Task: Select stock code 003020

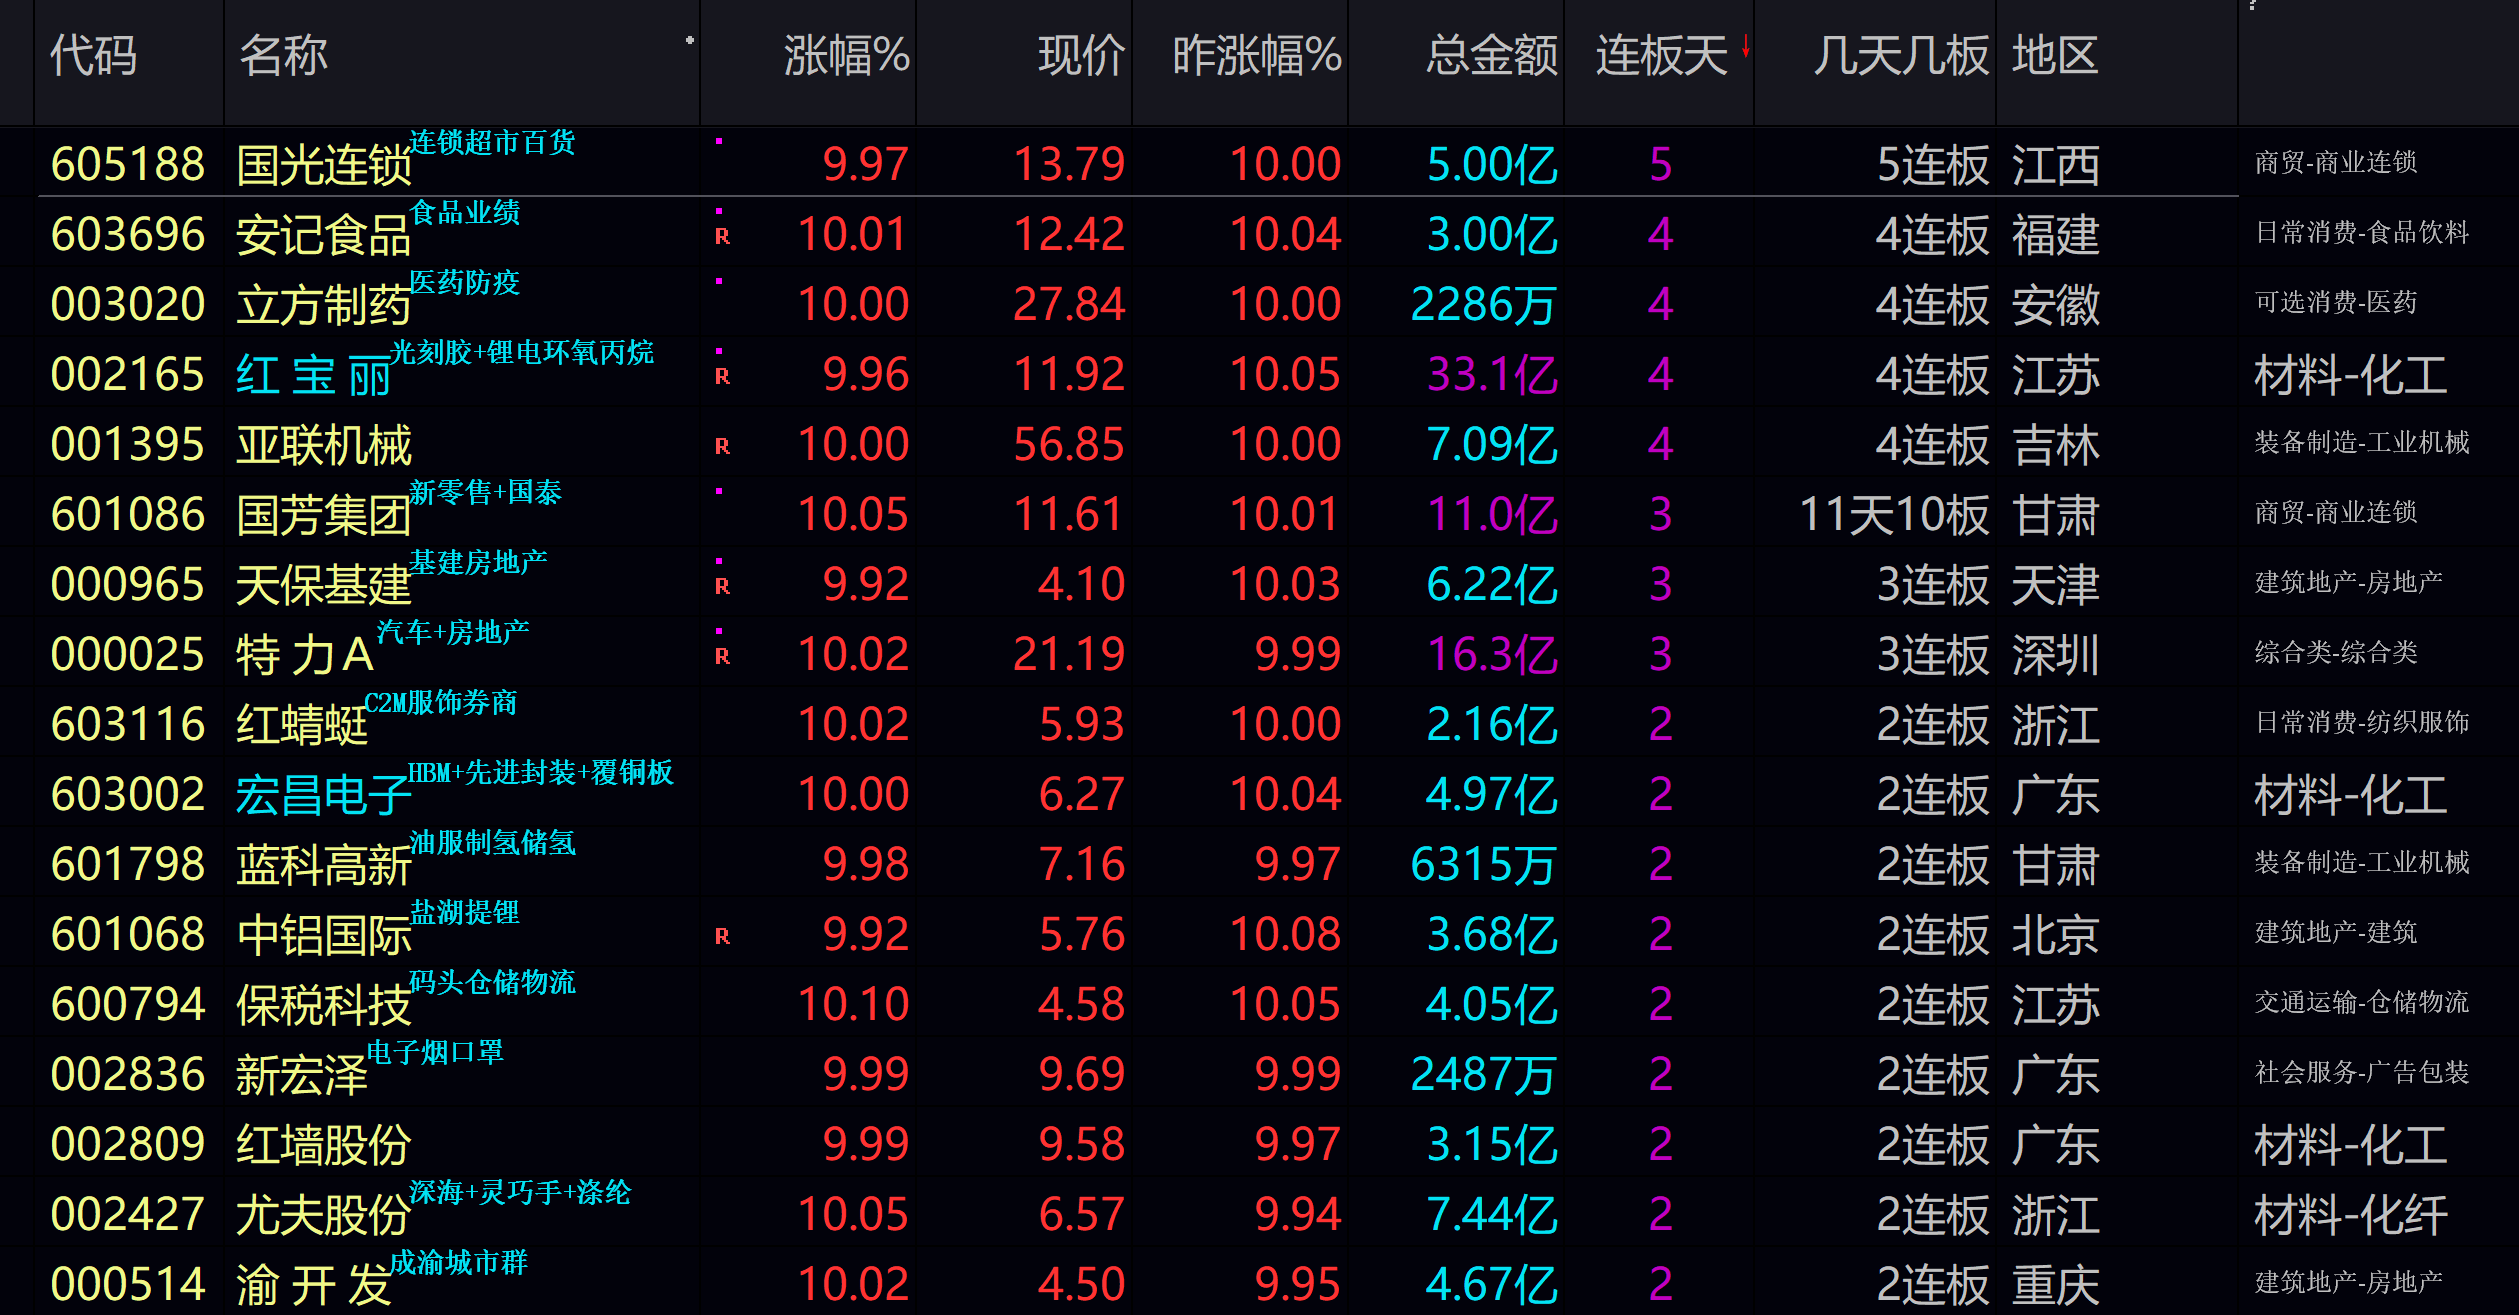Action: 128,304
